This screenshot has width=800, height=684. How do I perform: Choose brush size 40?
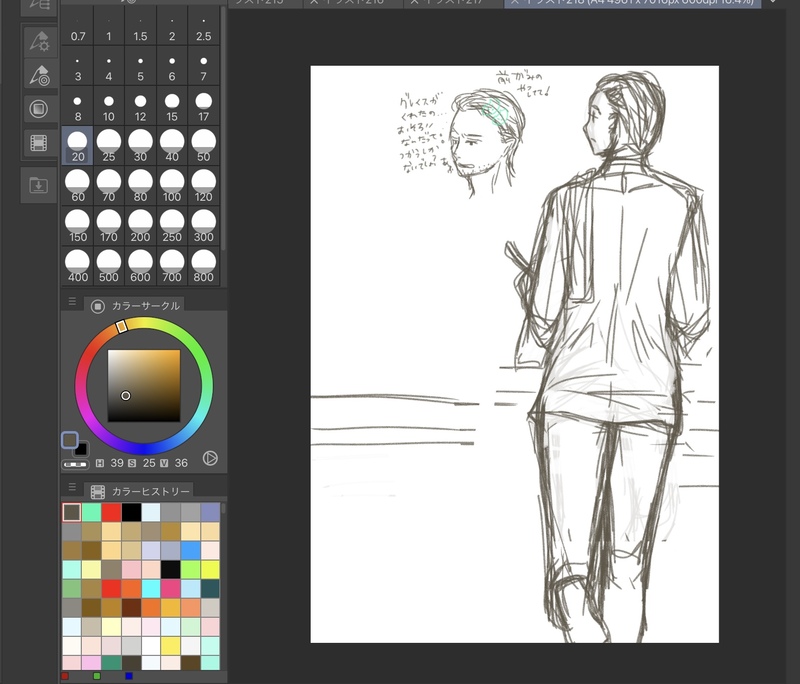(x=172, y=146)
